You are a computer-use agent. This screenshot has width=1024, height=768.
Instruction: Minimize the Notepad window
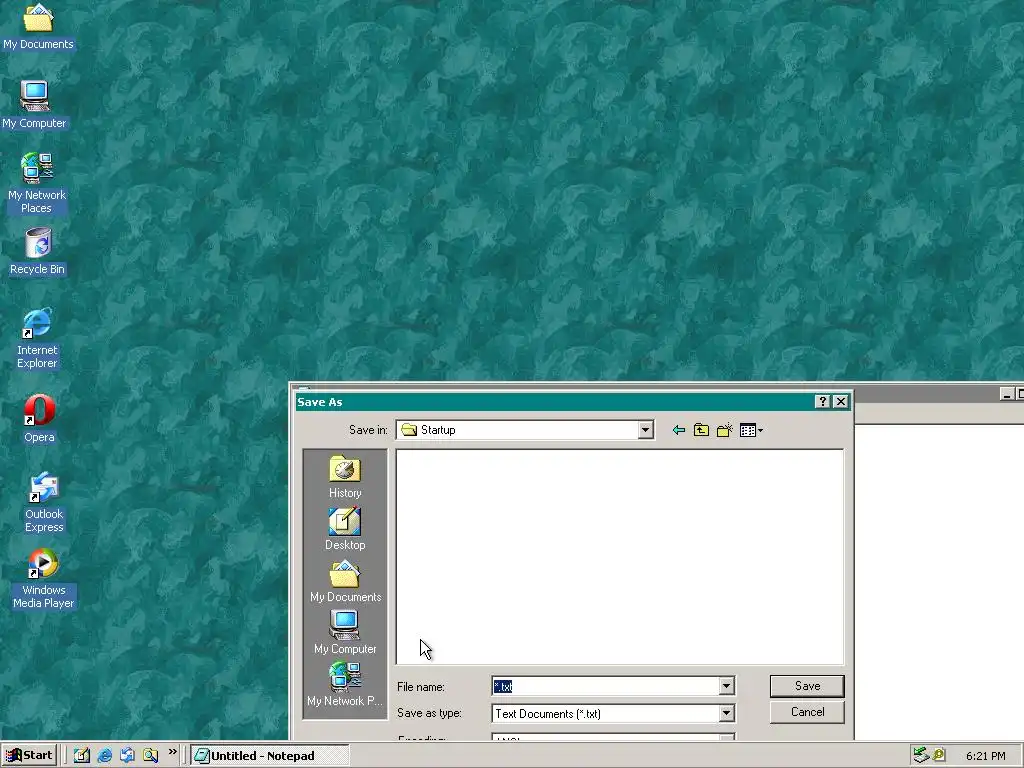(1006, 394)
